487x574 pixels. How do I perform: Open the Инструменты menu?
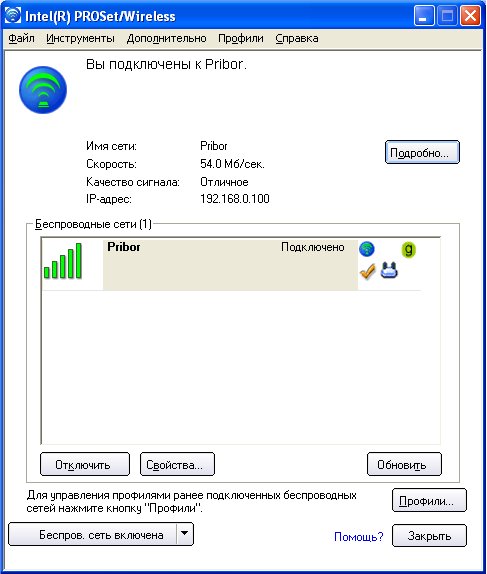[80, 38]
